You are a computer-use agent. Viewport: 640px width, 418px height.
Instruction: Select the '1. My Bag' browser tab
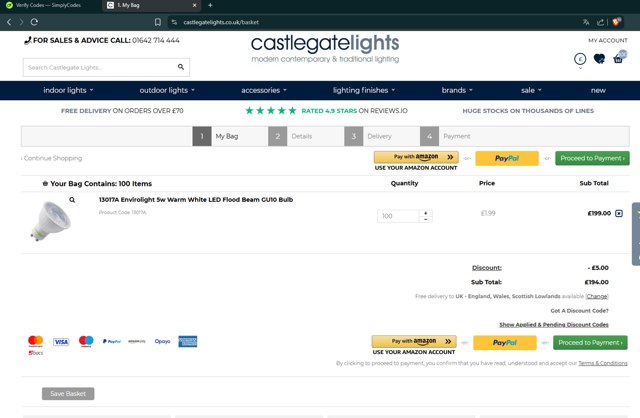tap(151, 5)
